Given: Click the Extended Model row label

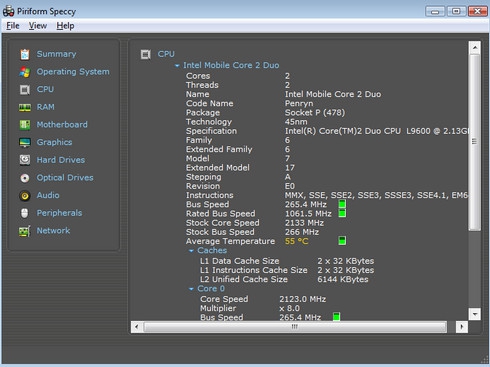Looking at the screenshot, I should tap(218, 168).
